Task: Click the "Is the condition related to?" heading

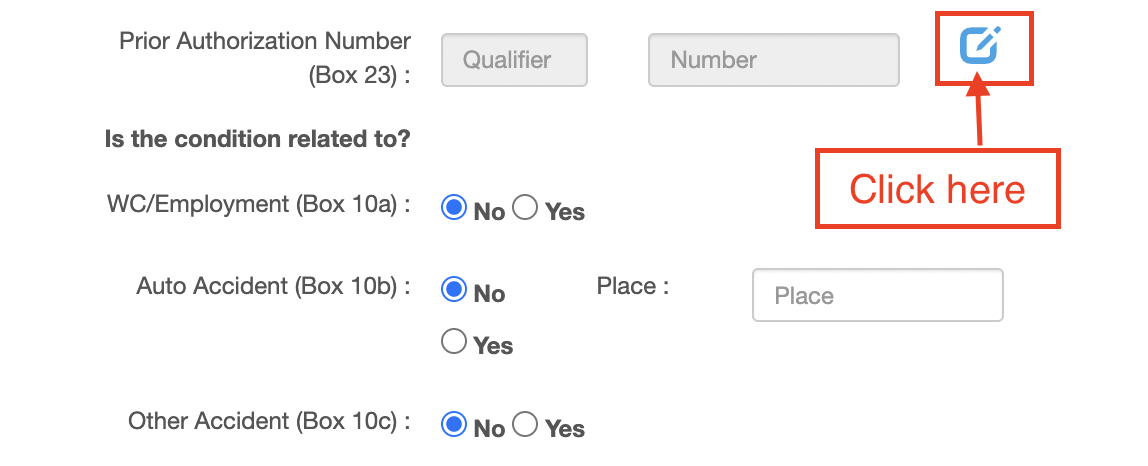Action: pos(257,139)
